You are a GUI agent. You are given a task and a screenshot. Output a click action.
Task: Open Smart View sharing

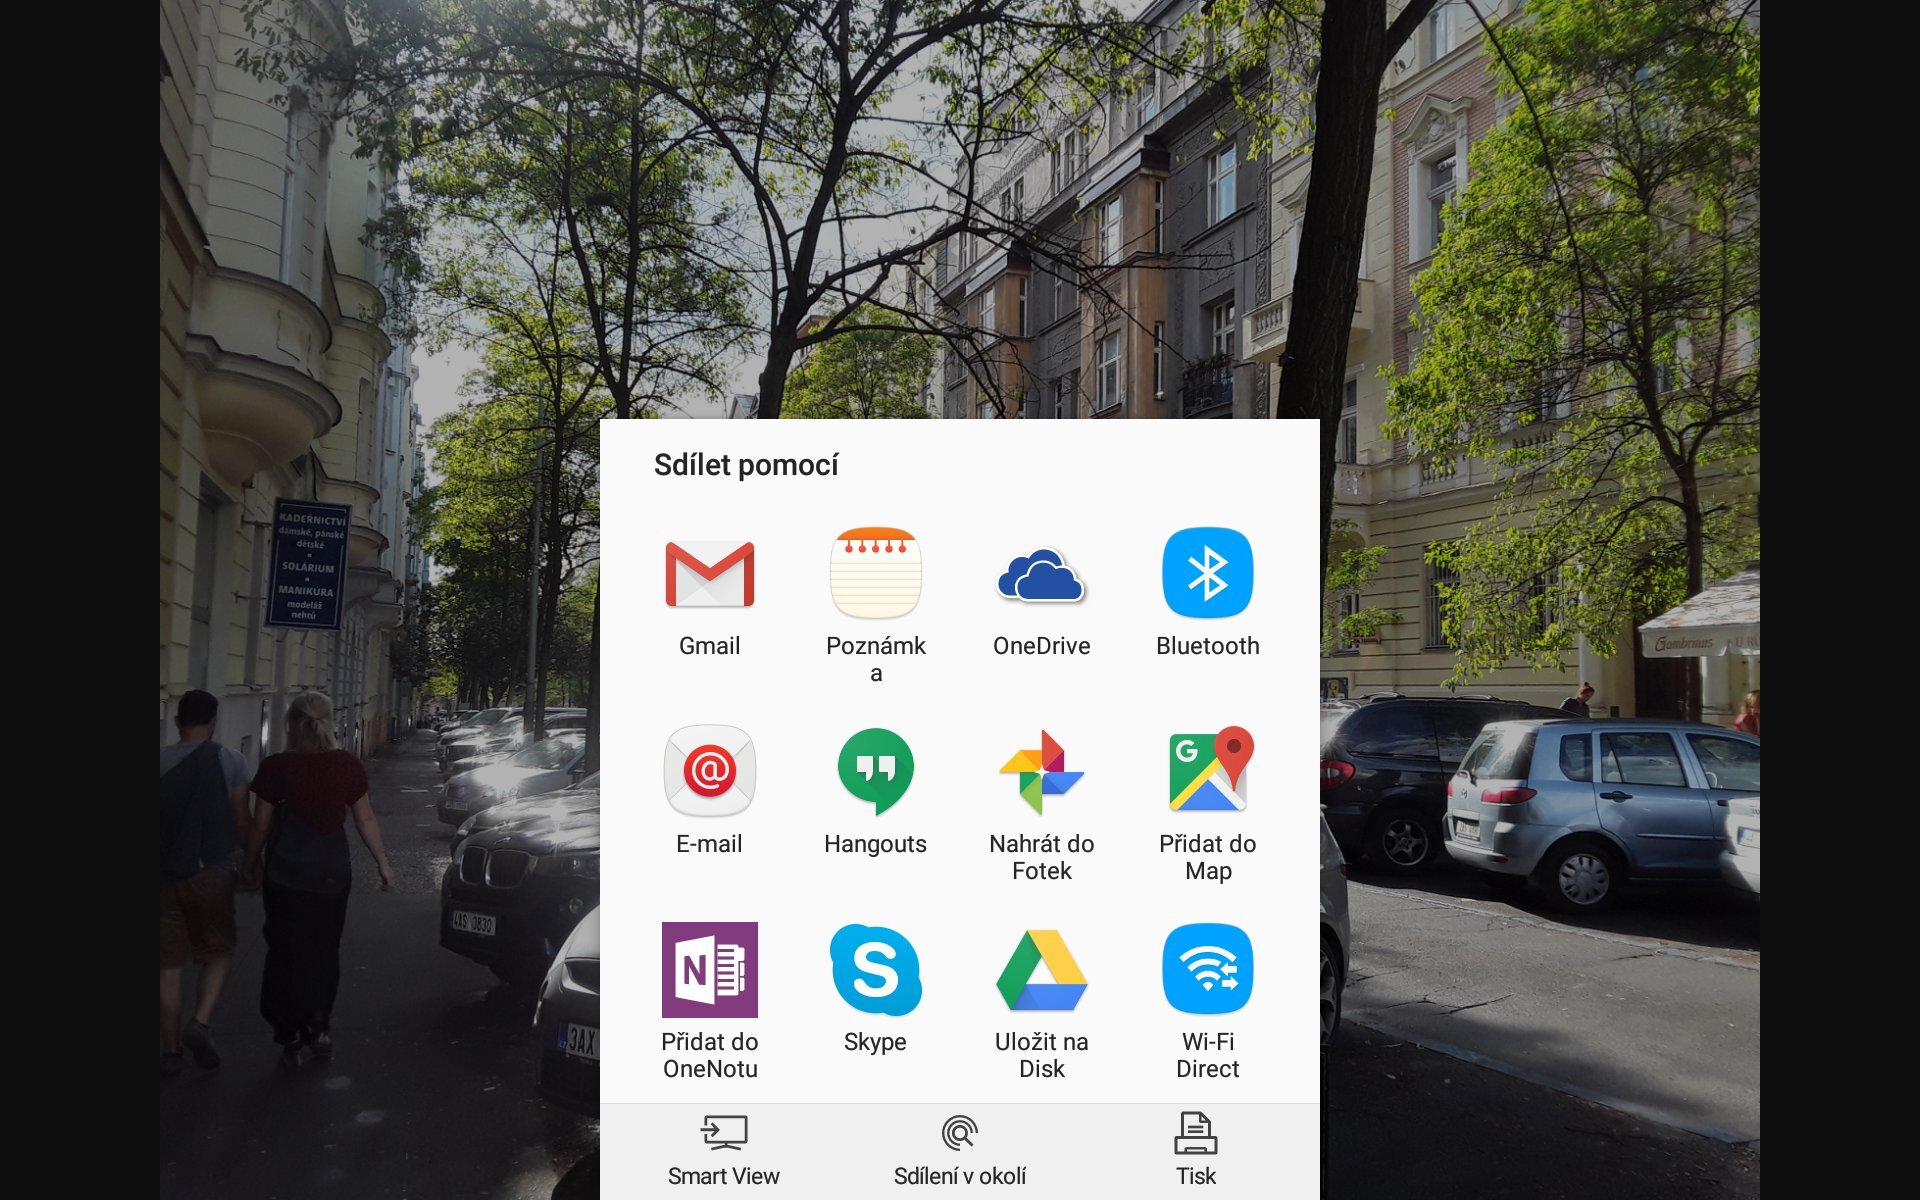[724, 1145]
